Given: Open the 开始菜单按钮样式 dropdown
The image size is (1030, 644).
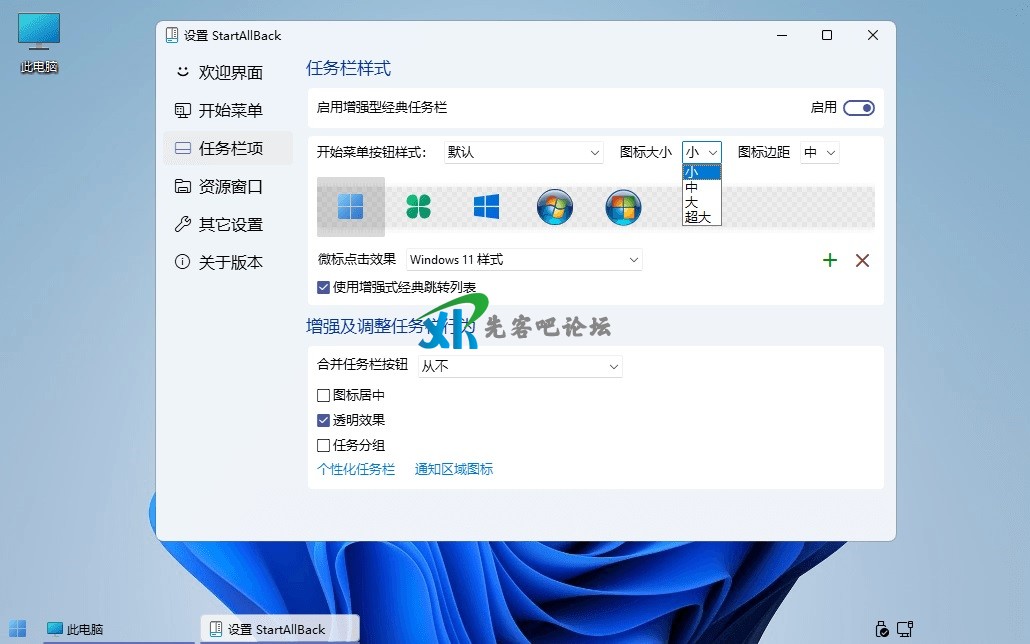Looking at the screenshot, I should 523,152.
